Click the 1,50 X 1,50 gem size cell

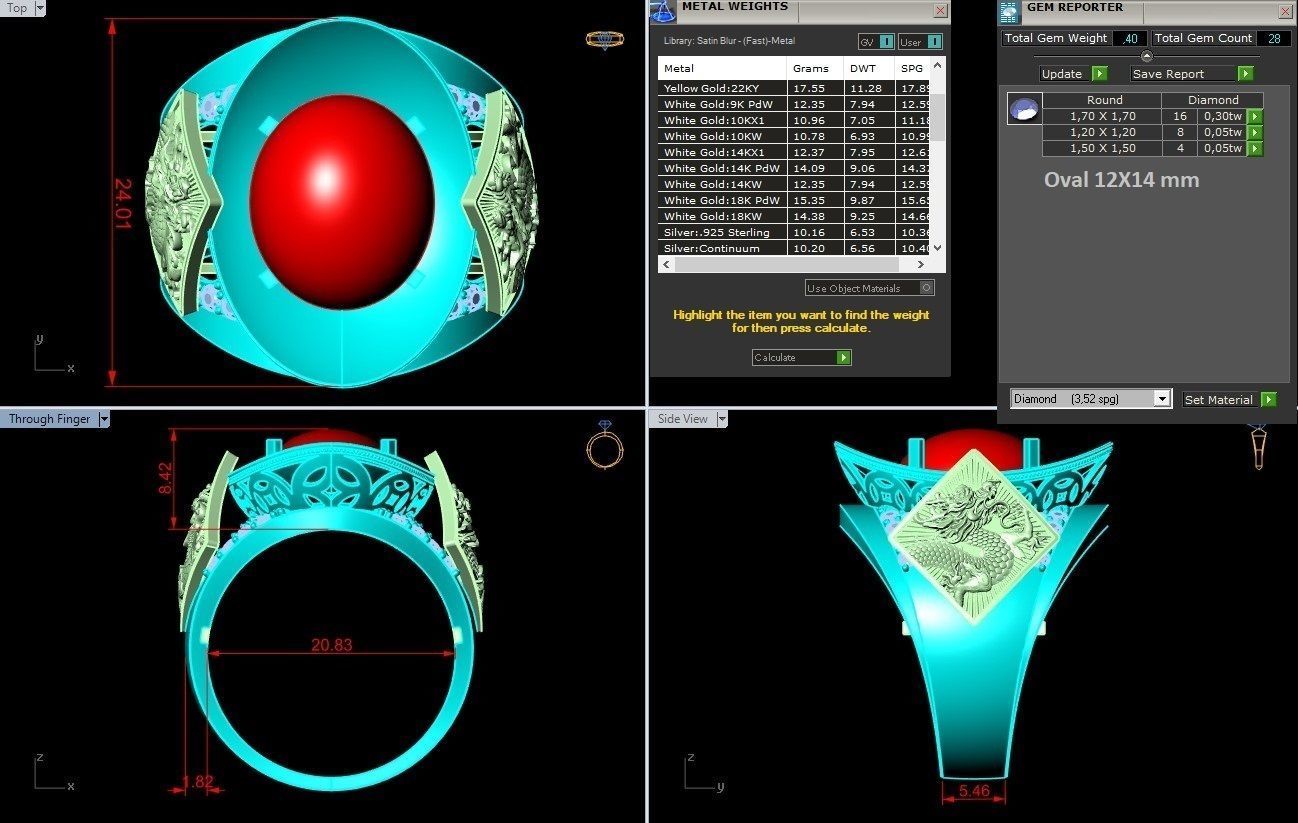[1103, 148]
